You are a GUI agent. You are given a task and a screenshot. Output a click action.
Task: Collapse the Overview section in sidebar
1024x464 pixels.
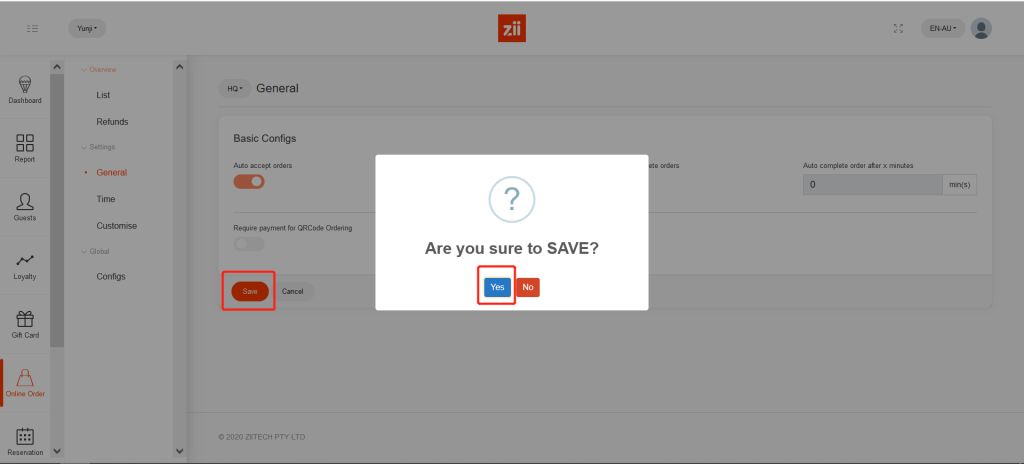tap(100, 69)
